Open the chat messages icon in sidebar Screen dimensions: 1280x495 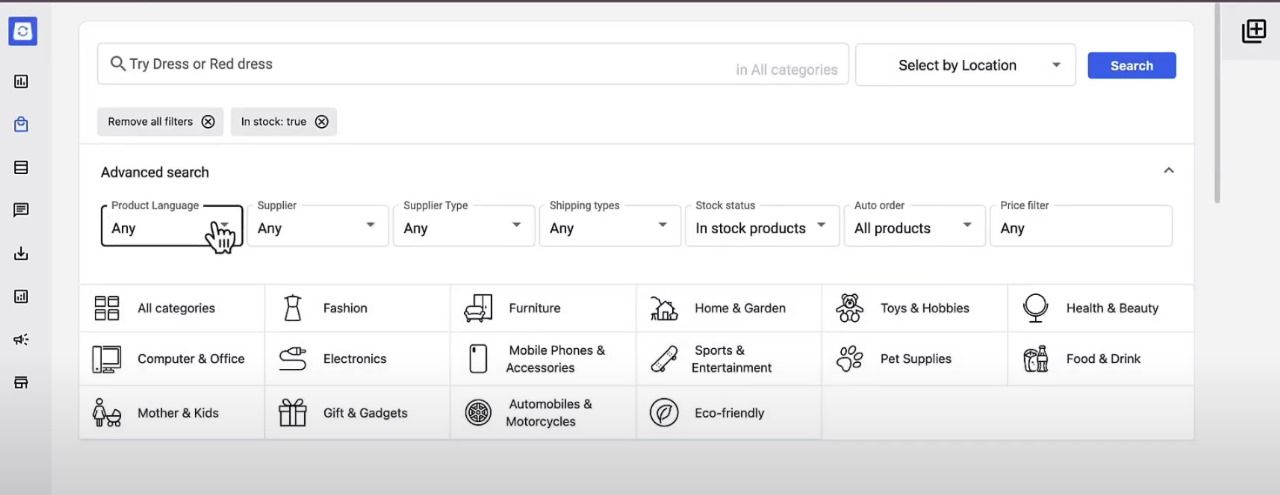21,210
